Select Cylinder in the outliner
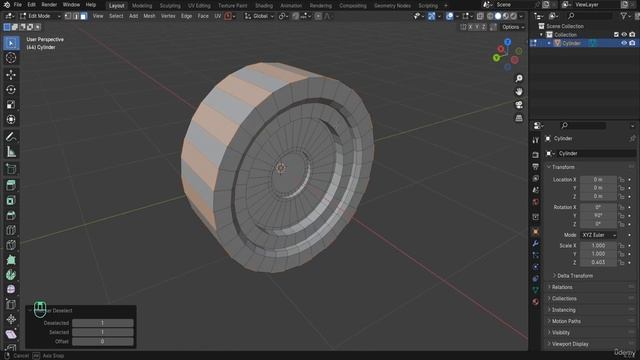 tap(571, 43)
